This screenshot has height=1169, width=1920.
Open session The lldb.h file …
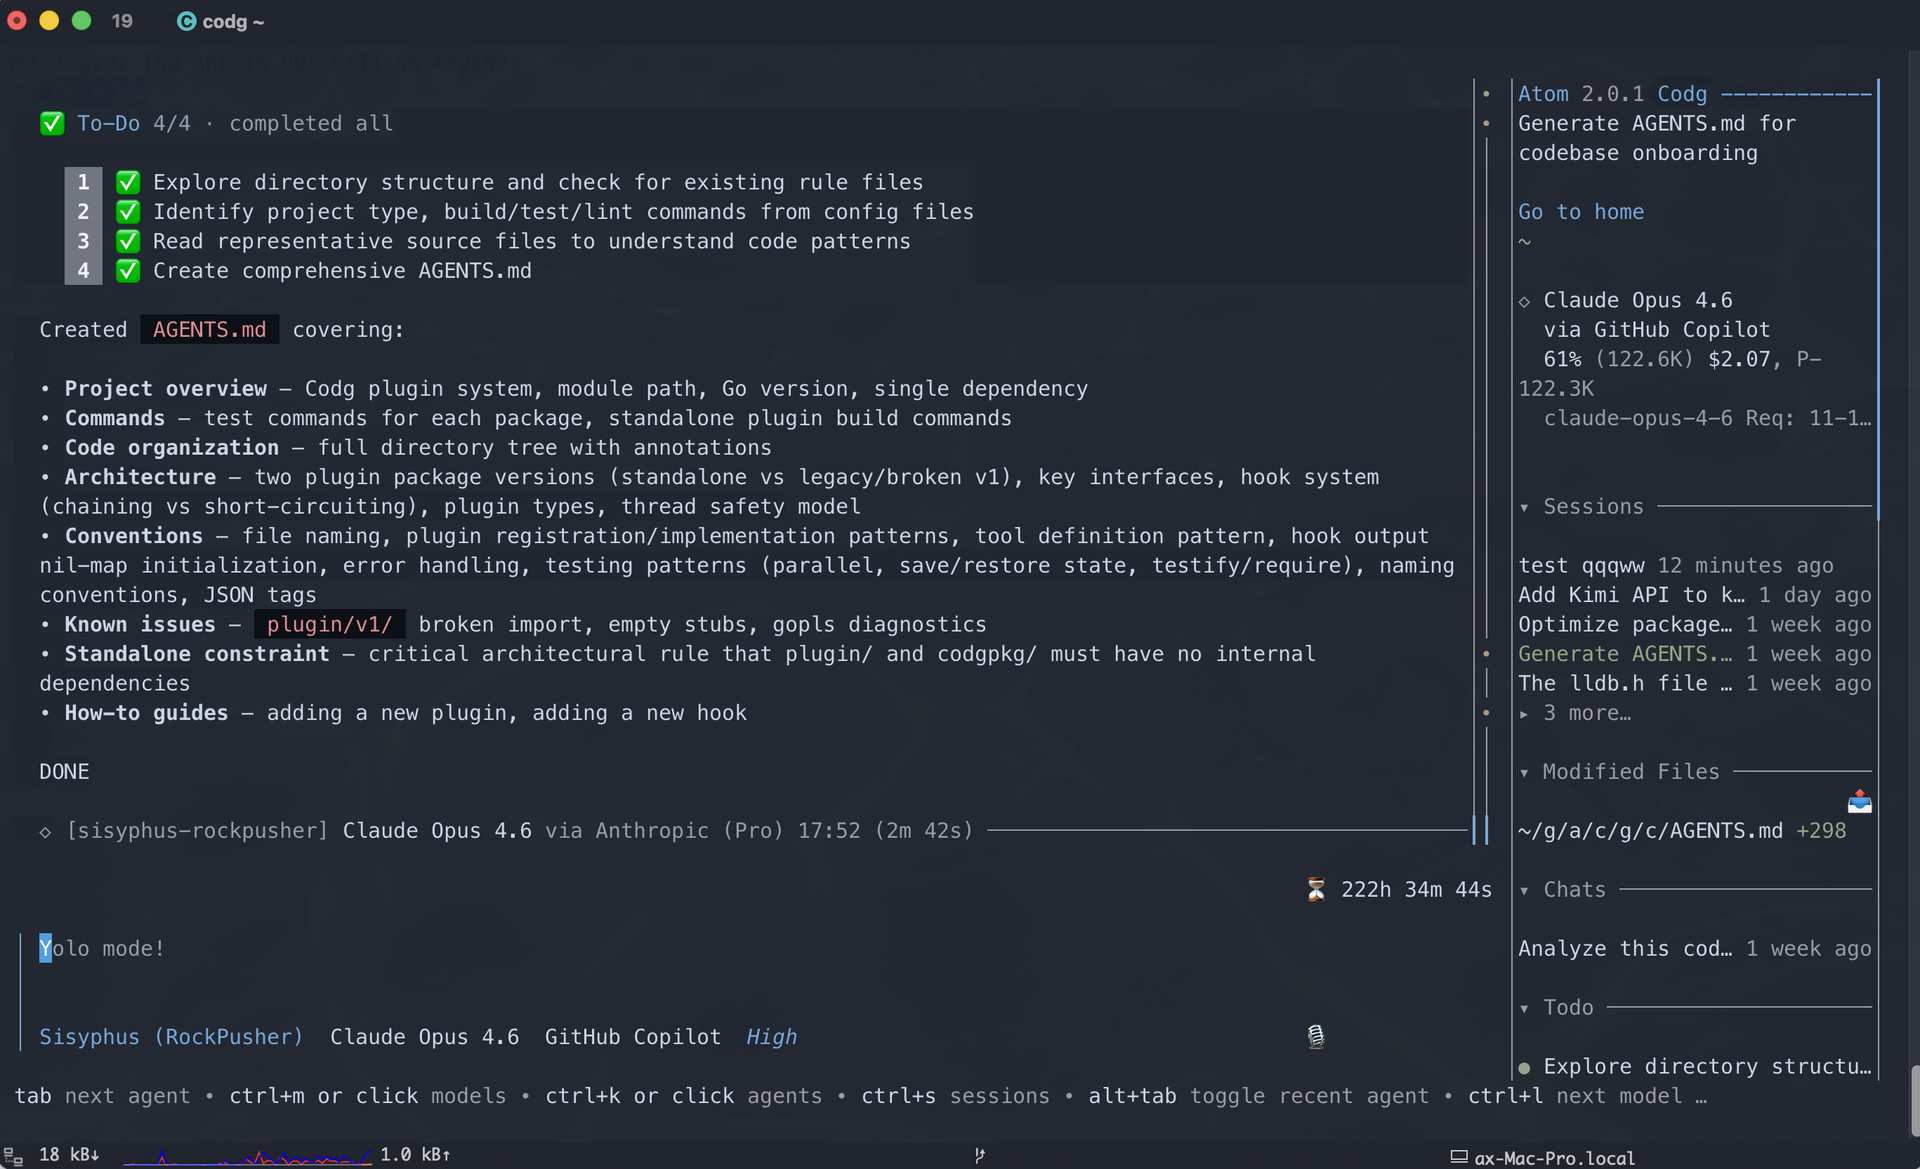point(1695,683)
